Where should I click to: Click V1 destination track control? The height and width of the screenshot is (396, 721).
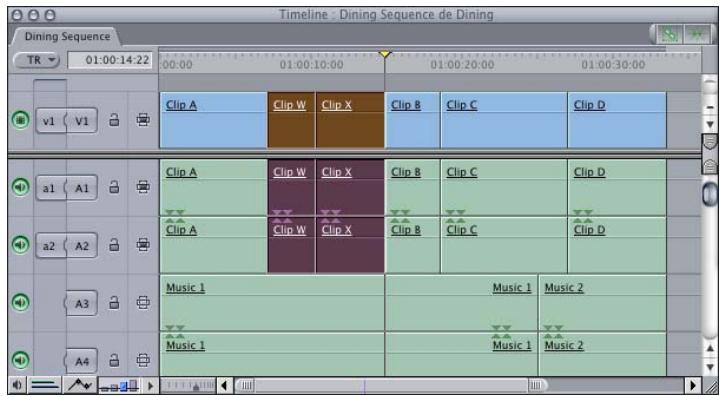click(x=82, y=121)
